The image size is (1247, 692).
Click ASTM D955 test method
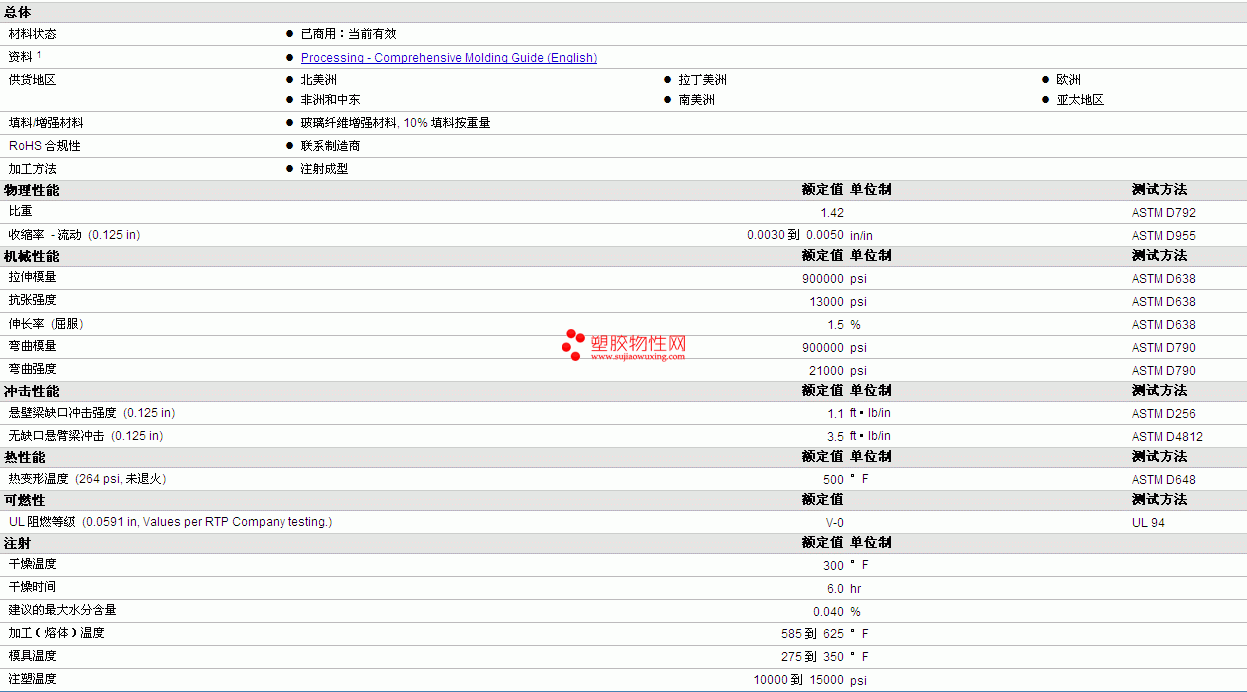coord(1164,236)
